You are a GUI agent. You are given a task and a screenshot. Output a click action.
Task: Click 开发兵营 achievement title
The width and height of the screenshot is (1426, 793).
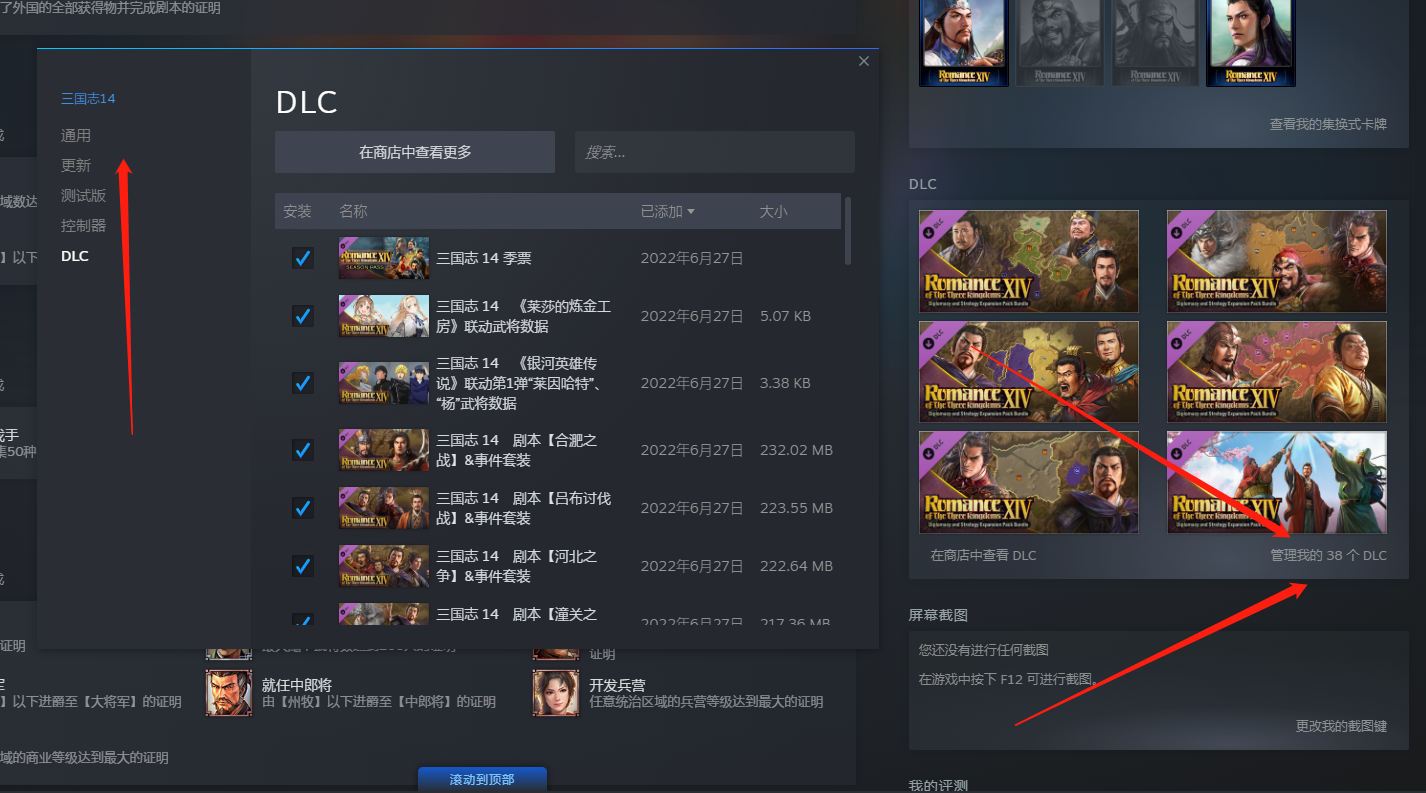[617, 685]
